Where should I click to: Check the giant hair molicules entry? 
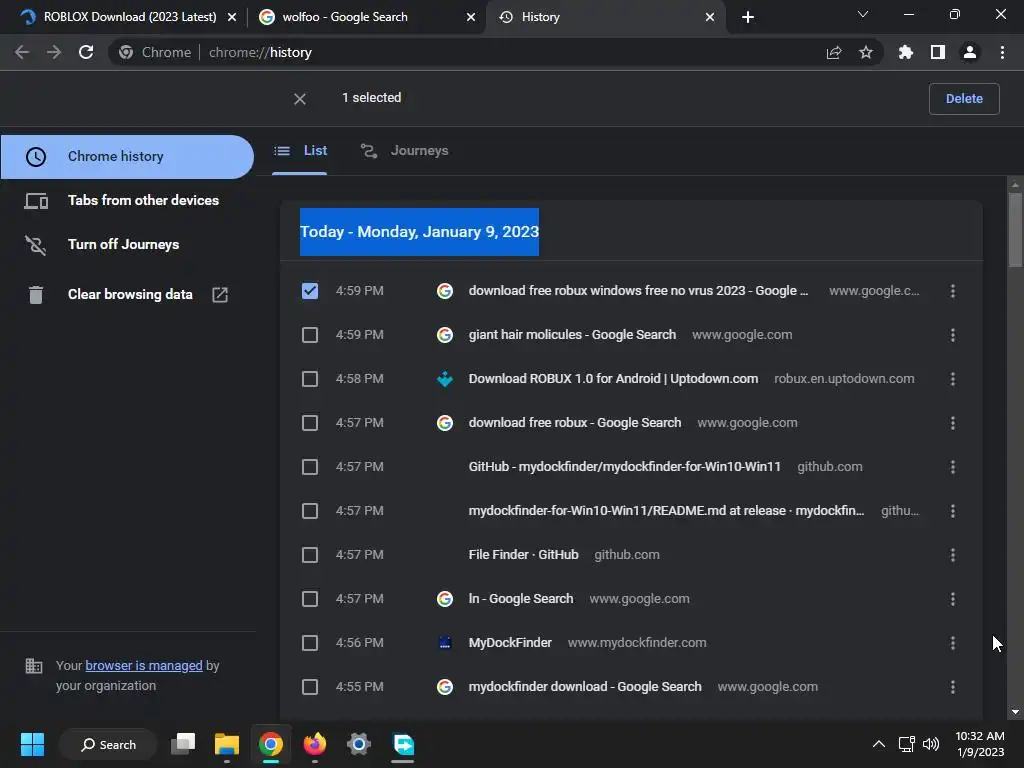[310, 335]
